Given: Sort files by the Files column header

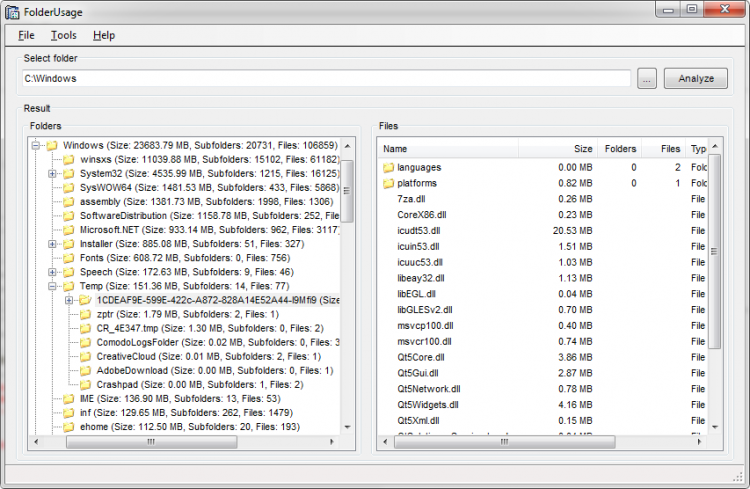Looking at the screenshot, I should (664, 149).
